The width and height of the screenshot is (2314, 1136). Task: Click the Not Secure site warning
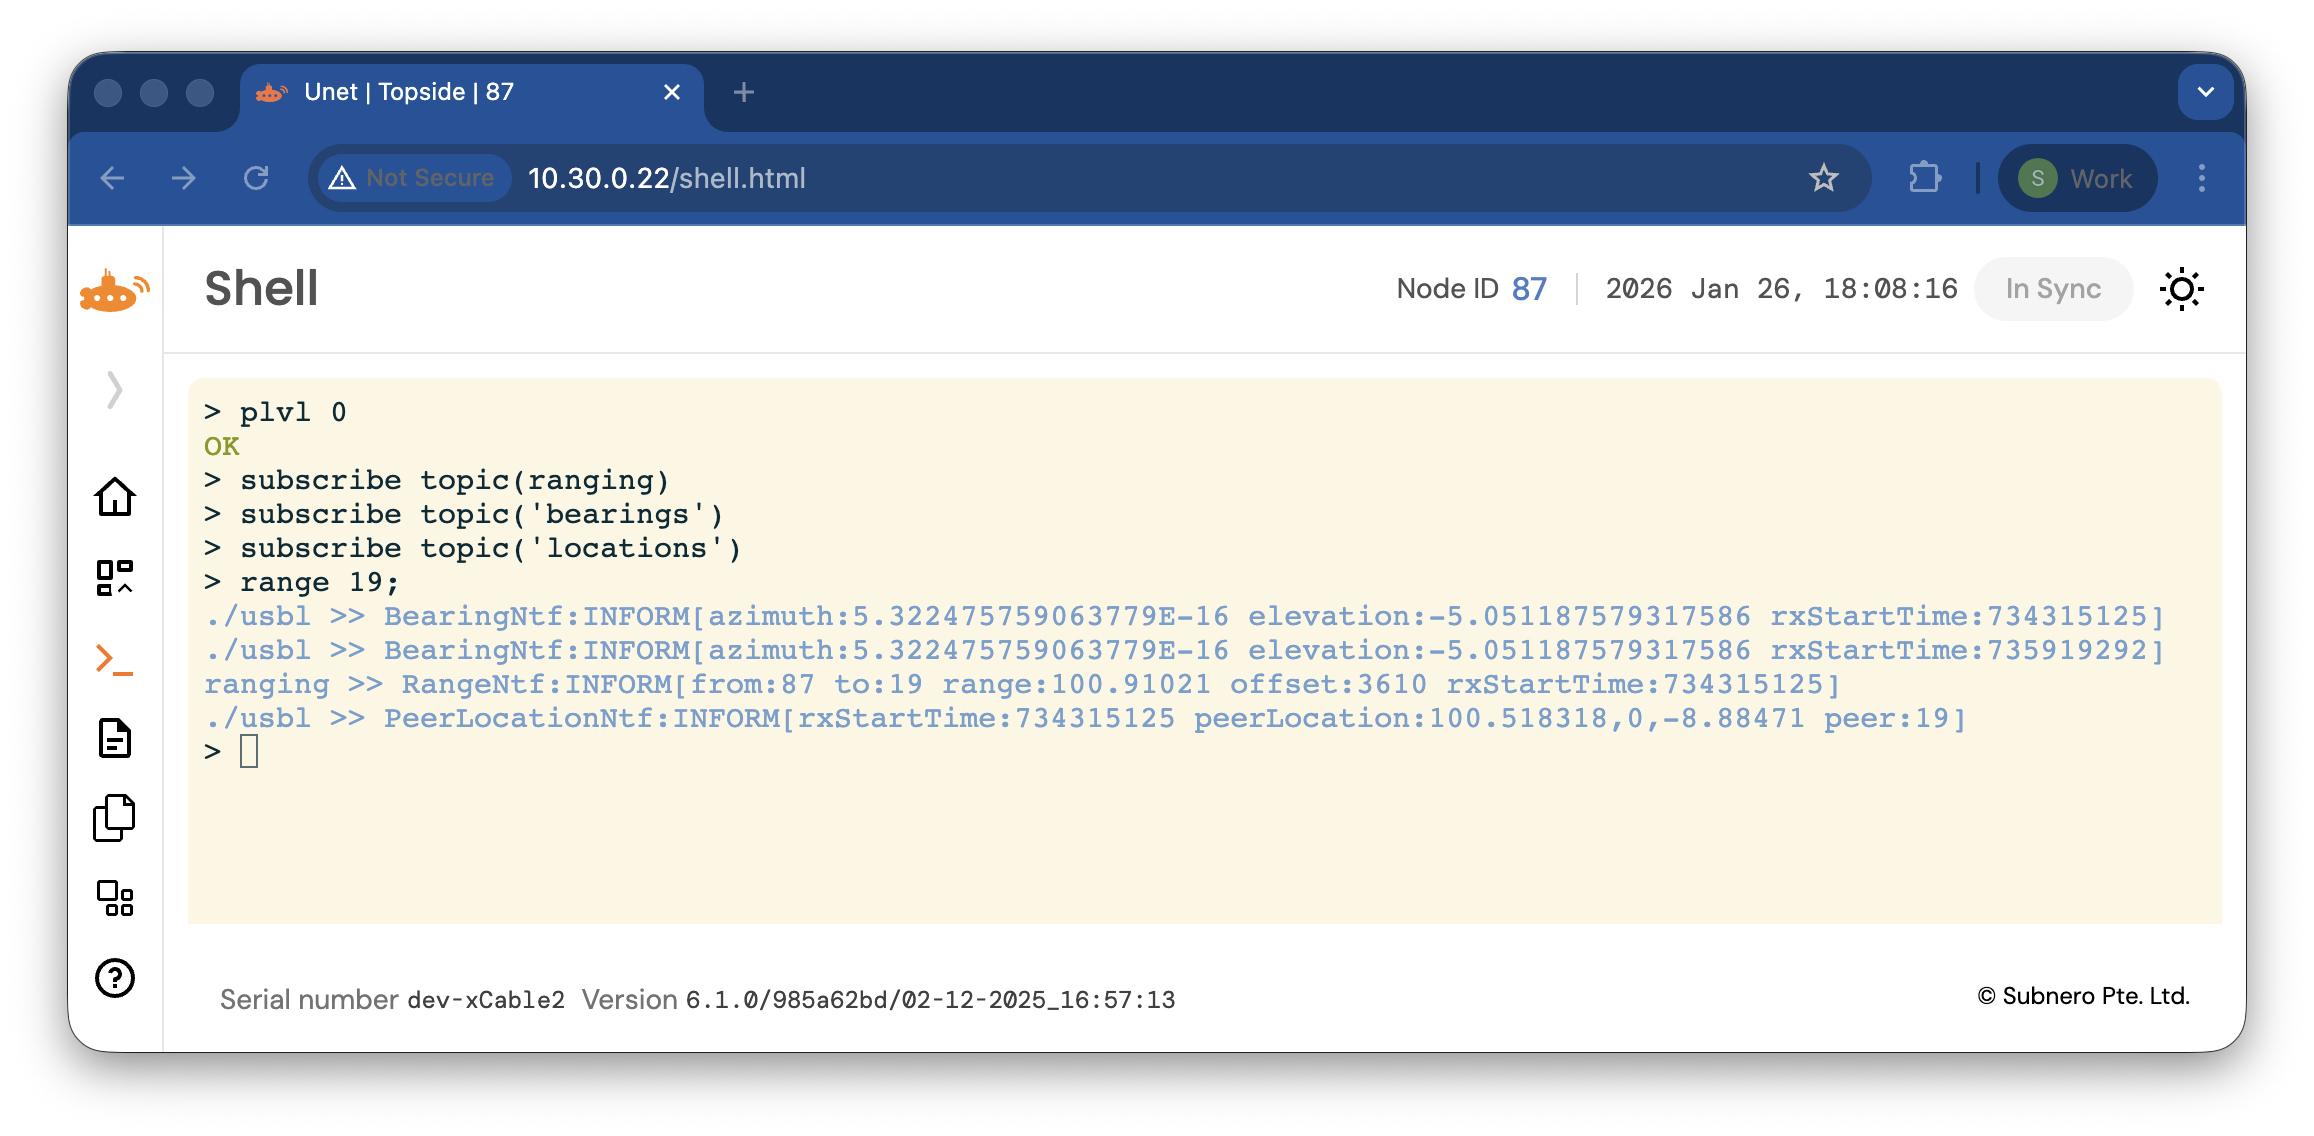[413, 178]
